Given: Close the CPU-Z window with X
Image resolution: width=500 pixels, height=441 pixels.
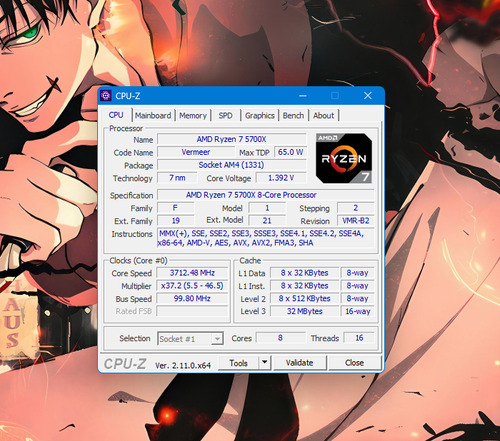Looking at the screenshot, I should coord(368,96).
